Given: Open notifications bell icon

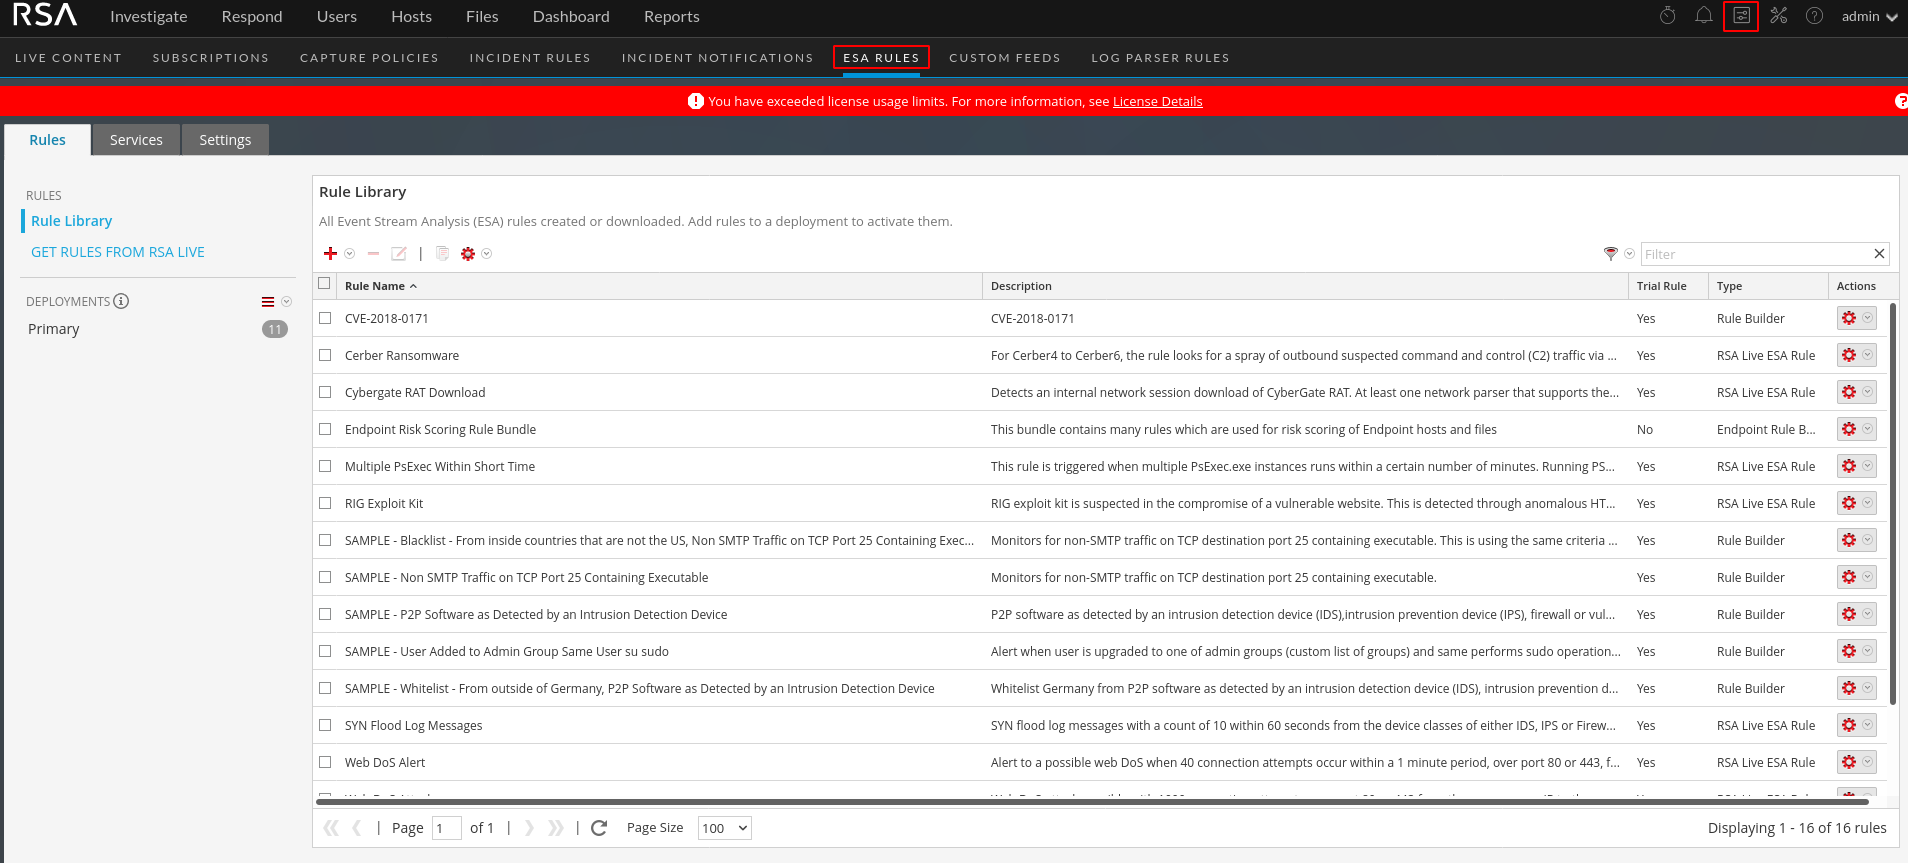Looking at the screenshot, I should coord(1704,16).
